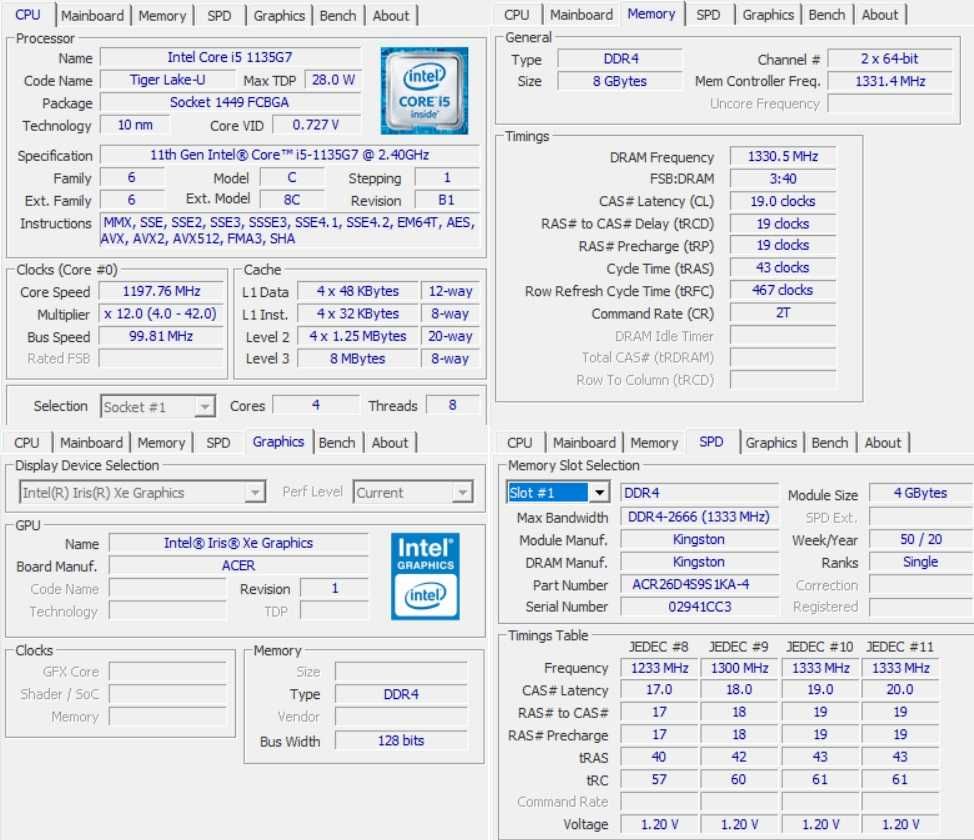Click the Week/Year value '50 / 20'
This screenshot has height=840, width=974.
[x=921, y=539]
